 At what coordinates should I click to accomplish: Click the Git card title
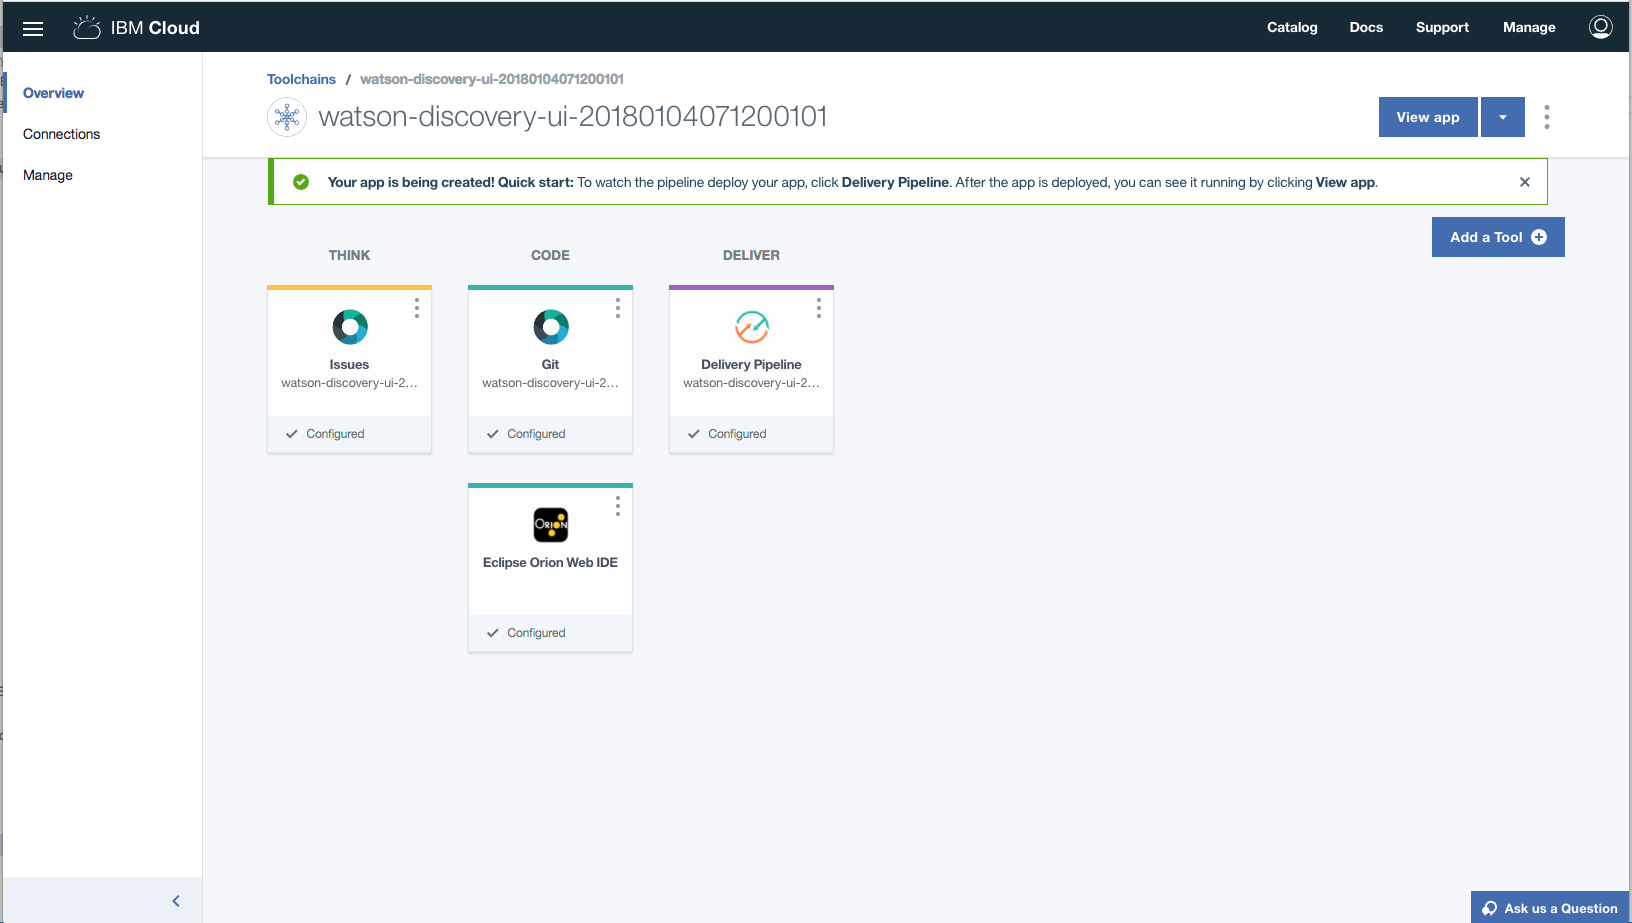[x=550, y=365]
